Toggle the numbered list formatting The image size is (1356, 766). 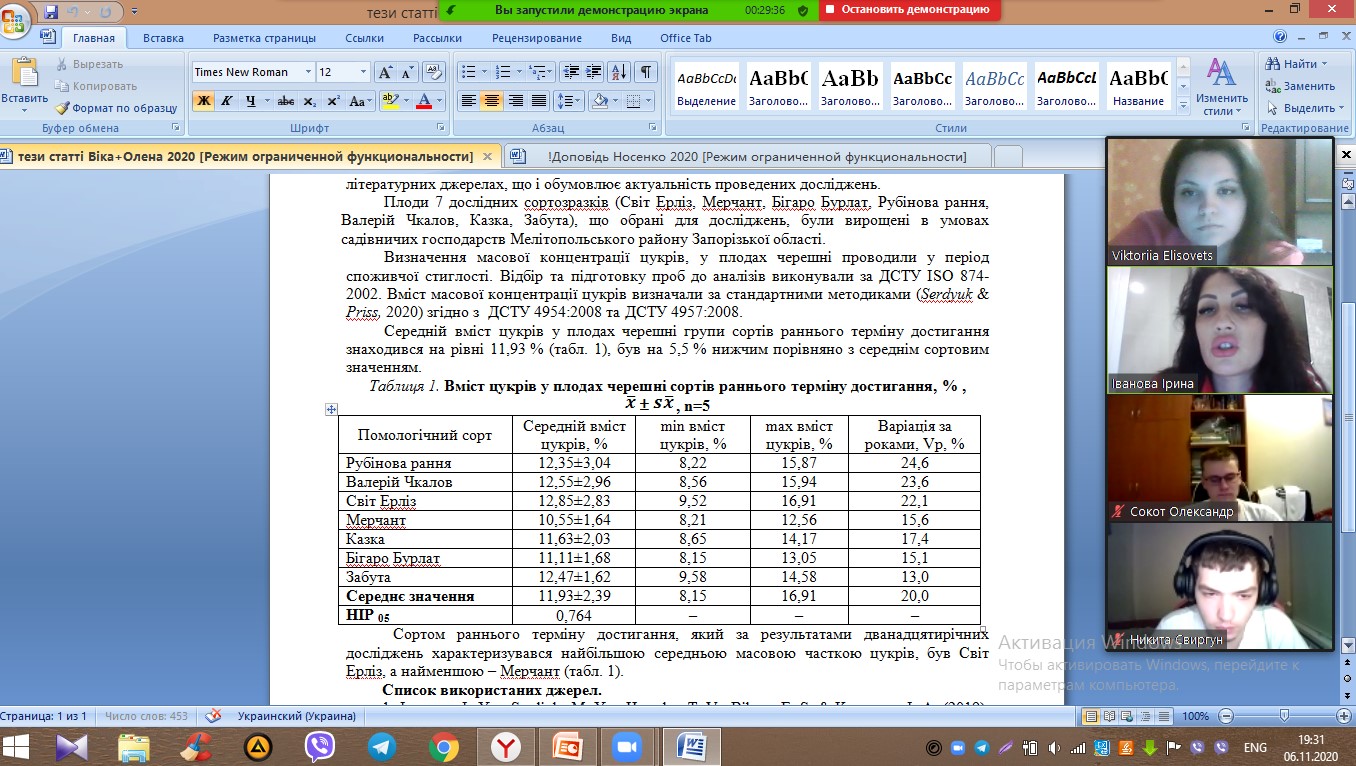click(503, 72)
